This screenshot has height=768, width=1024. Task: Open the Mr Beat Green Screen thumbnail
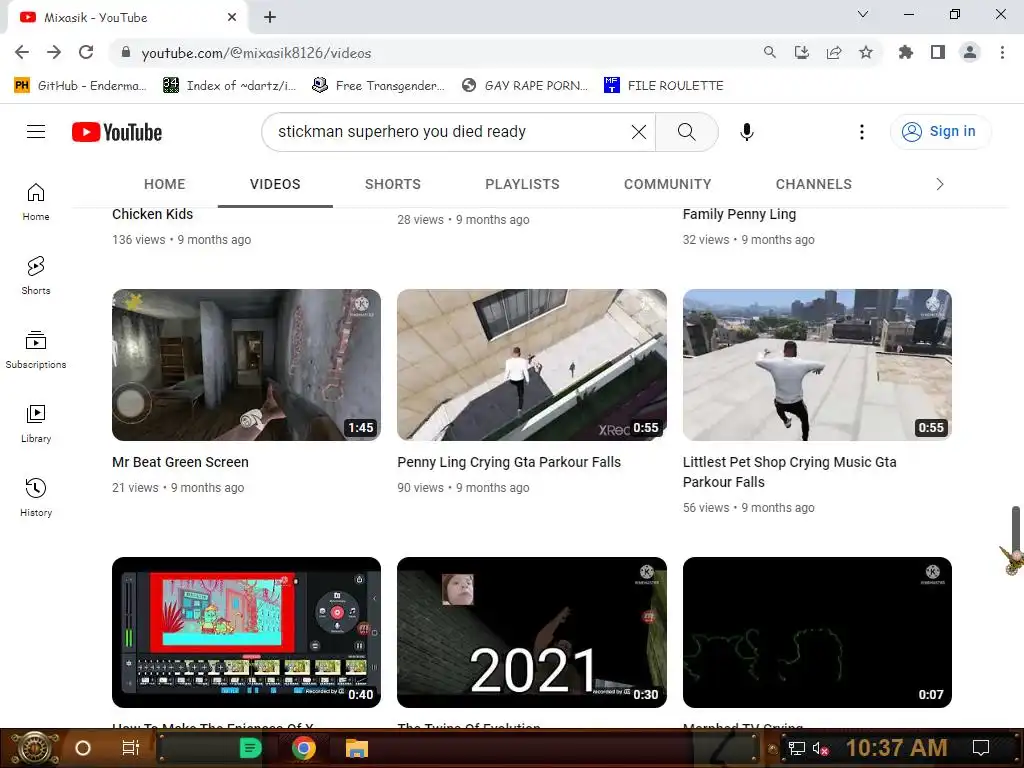tap(246, 365)
